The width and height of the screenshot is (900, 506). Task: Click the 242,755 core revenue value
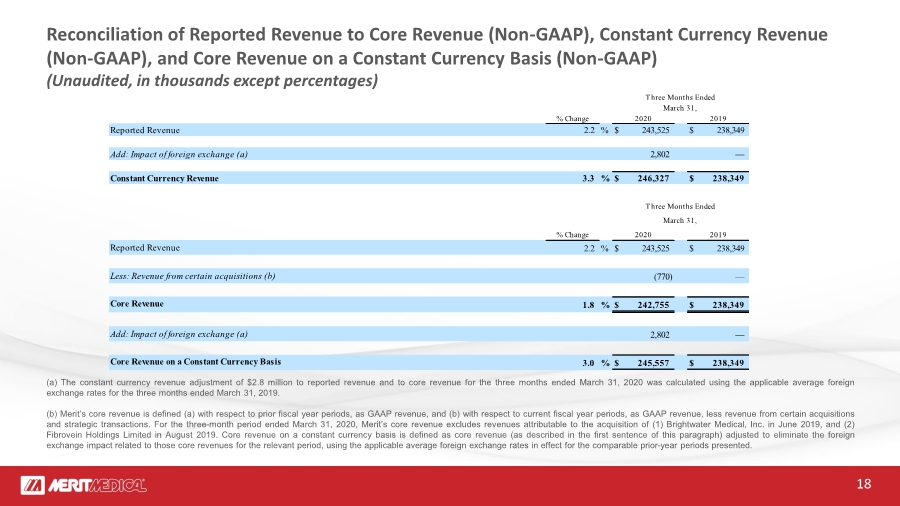tap(653, 305)
